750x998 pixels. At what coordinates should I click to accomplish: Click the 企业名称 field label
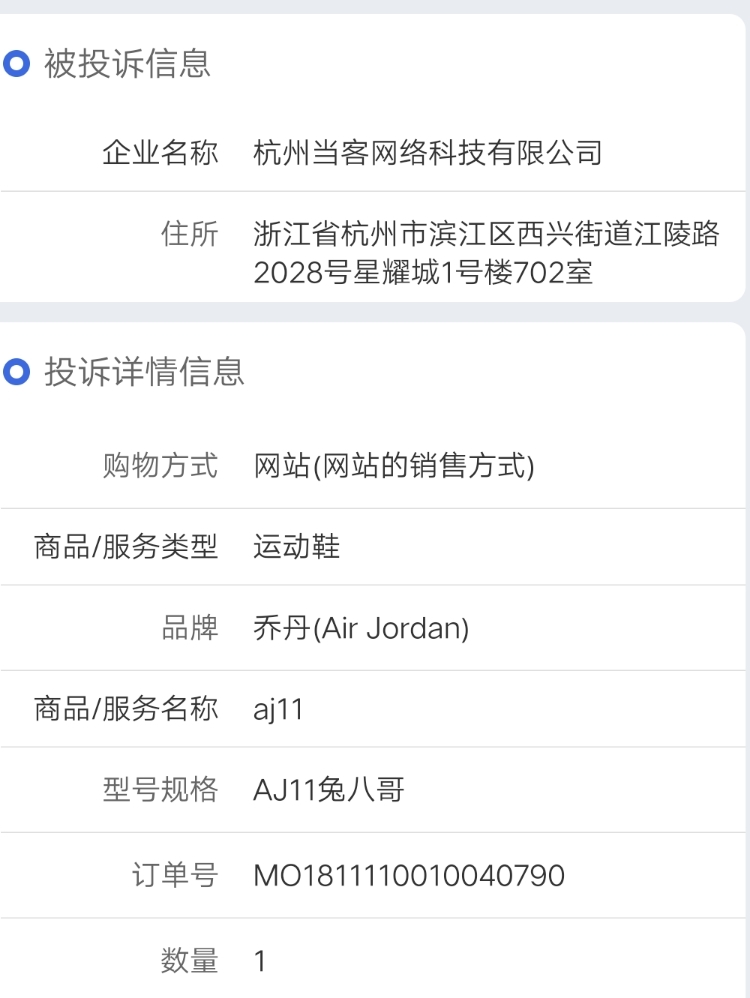(x=160, y=153)
